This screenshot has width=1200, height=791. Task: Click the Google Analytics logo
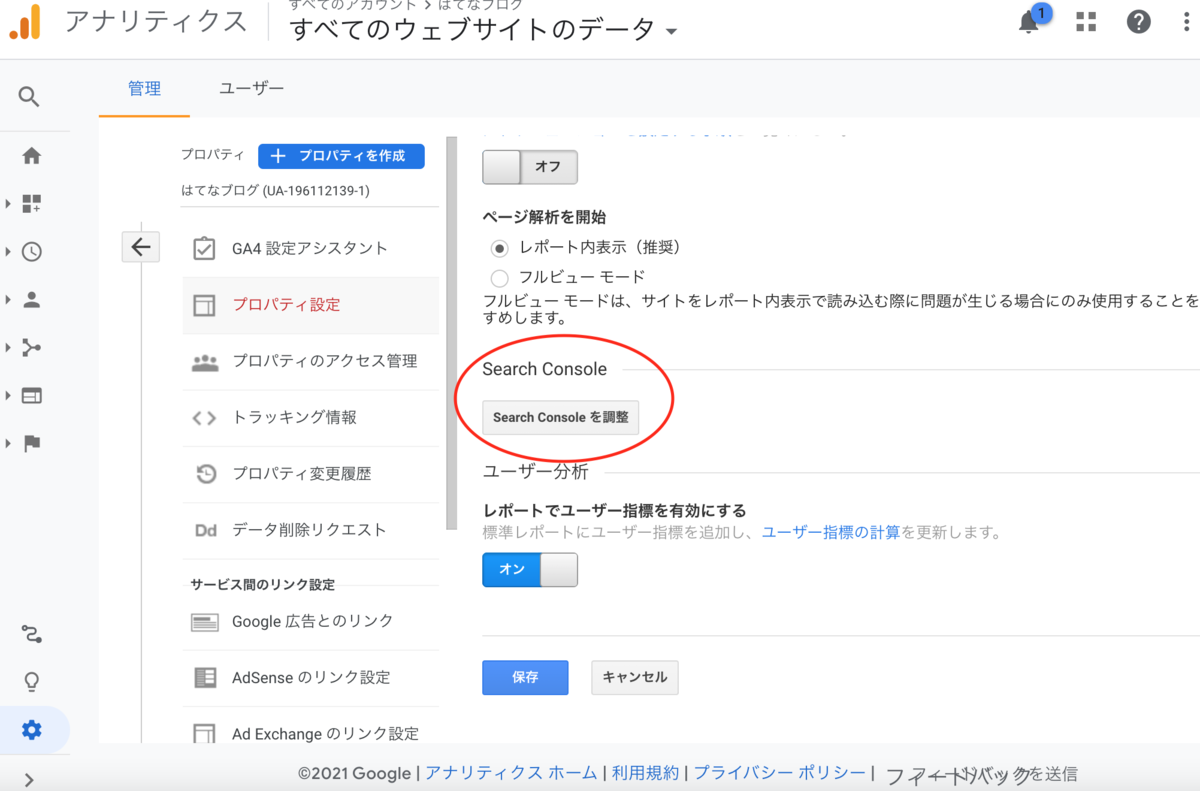(x=25, y=22)
